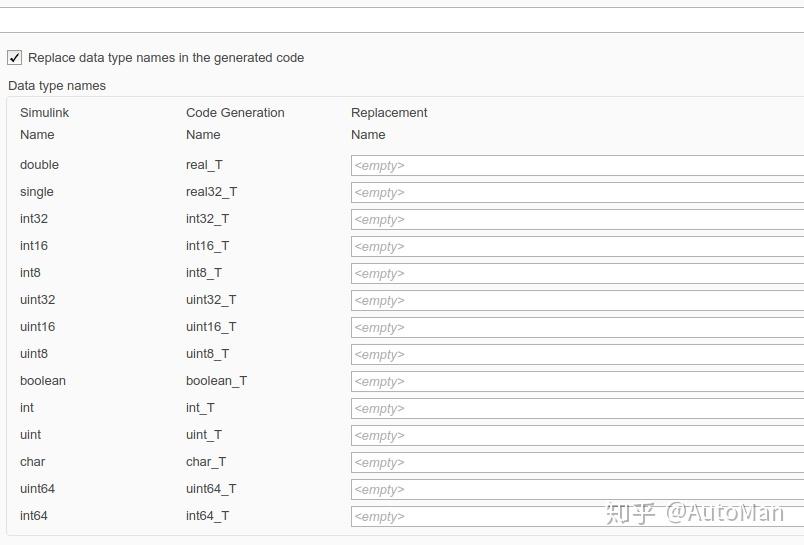Image resolution: width=804 pixels, height=545 pixels.
Task: Click the real_T code generation name
Action: [204, 165]
